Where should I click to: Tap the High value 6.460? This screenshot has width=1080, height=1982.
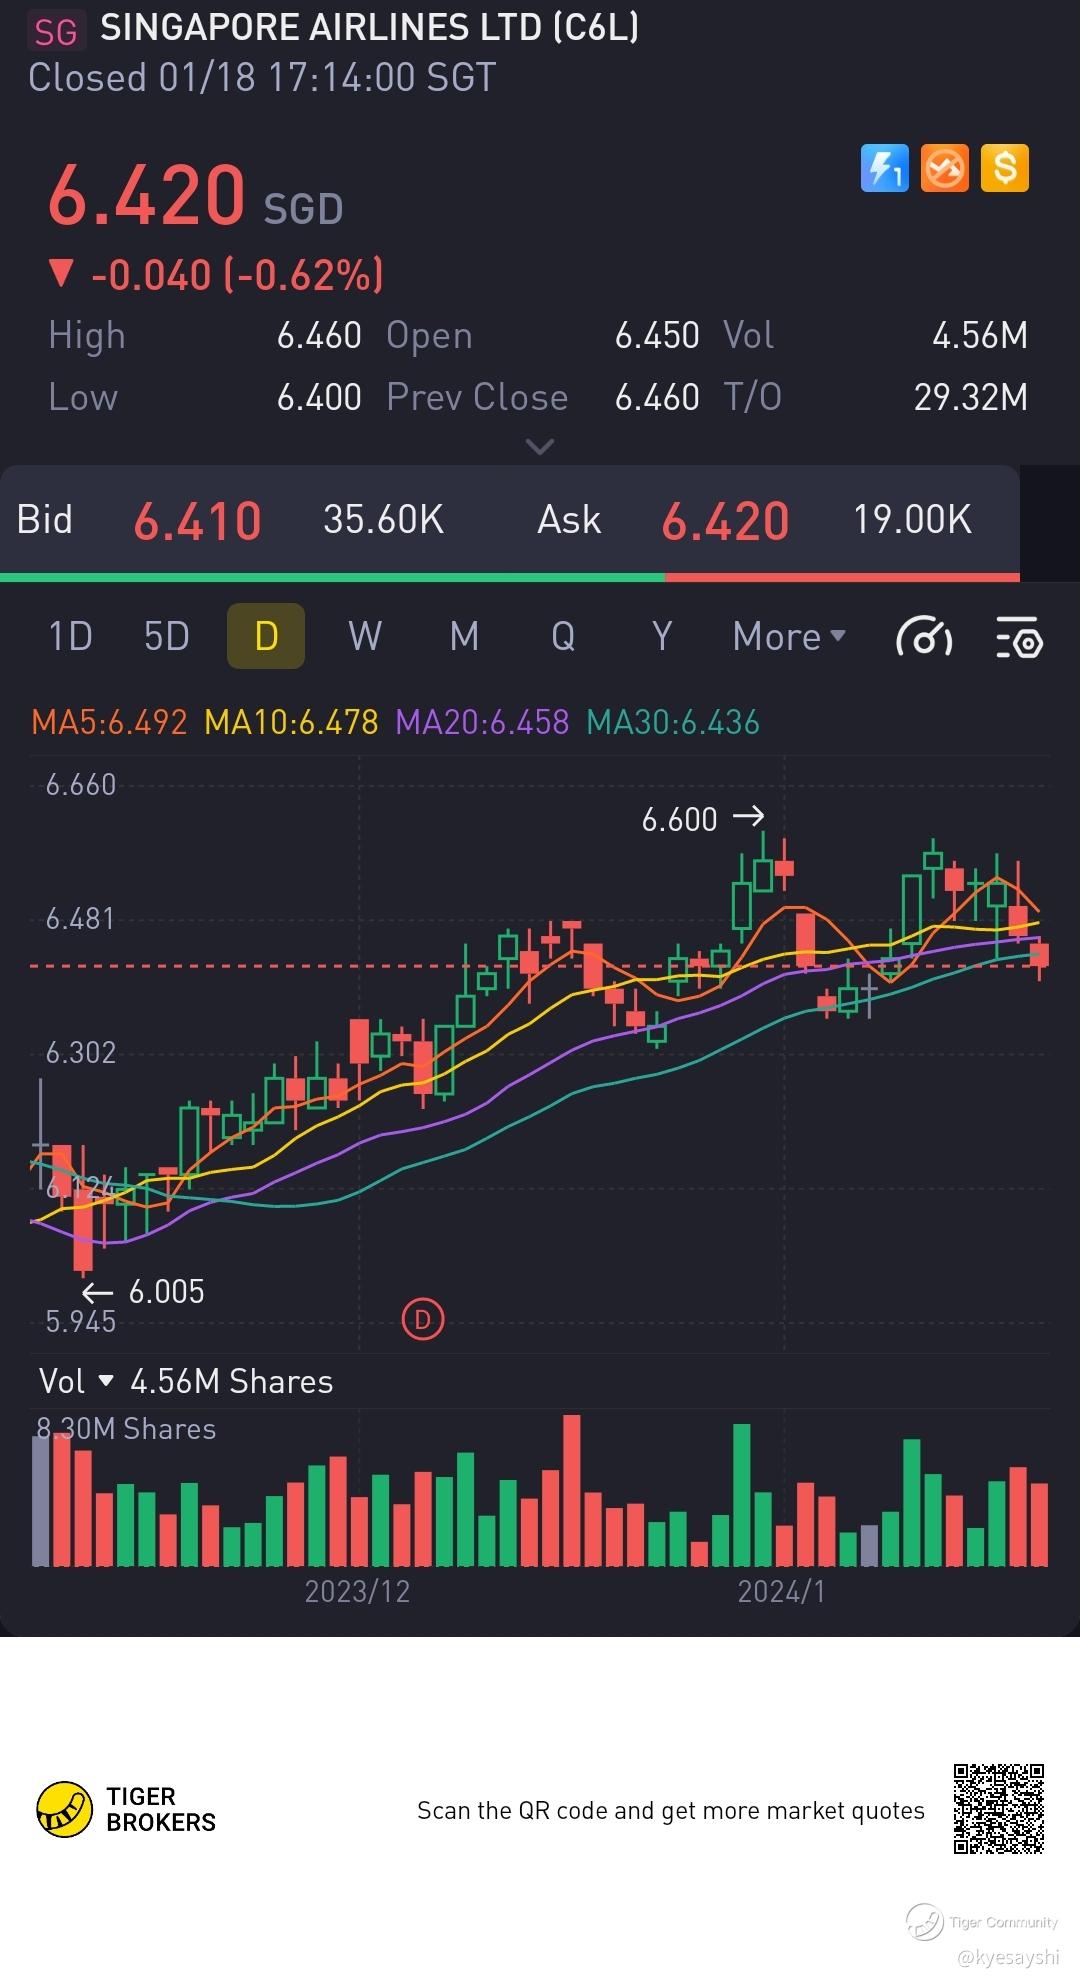[319, 336]
